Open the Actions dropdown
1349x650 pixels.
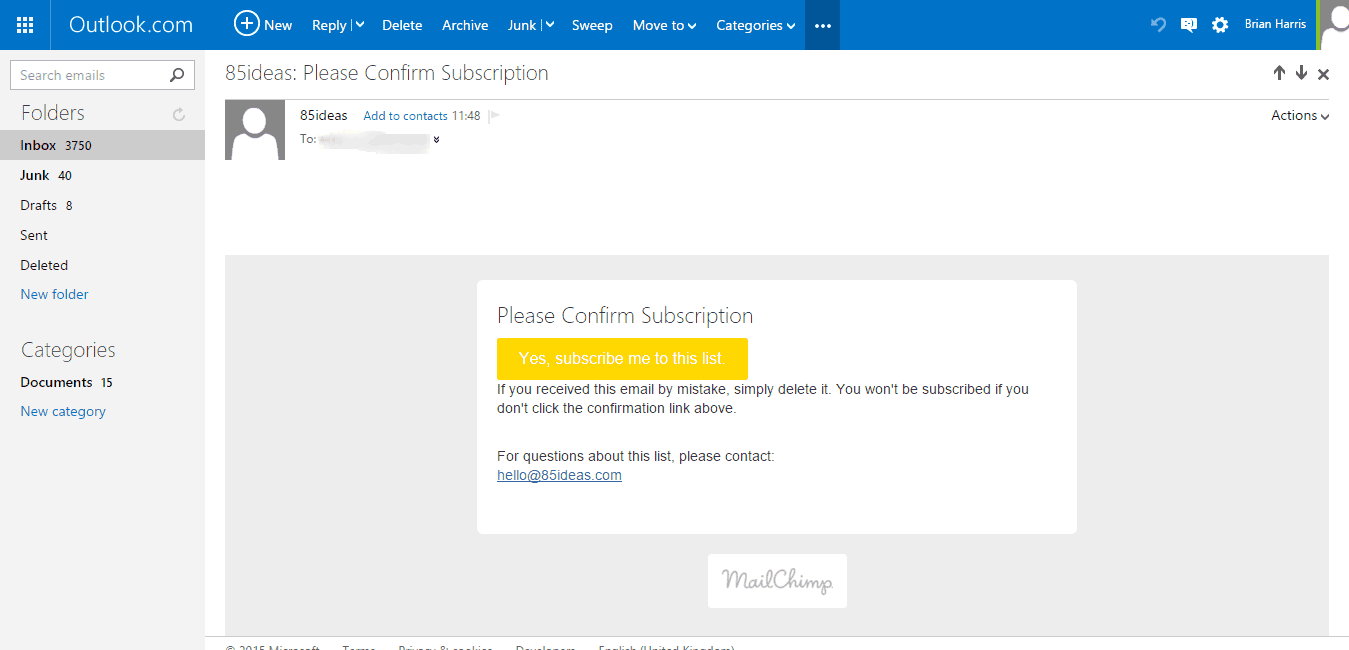1300,115
